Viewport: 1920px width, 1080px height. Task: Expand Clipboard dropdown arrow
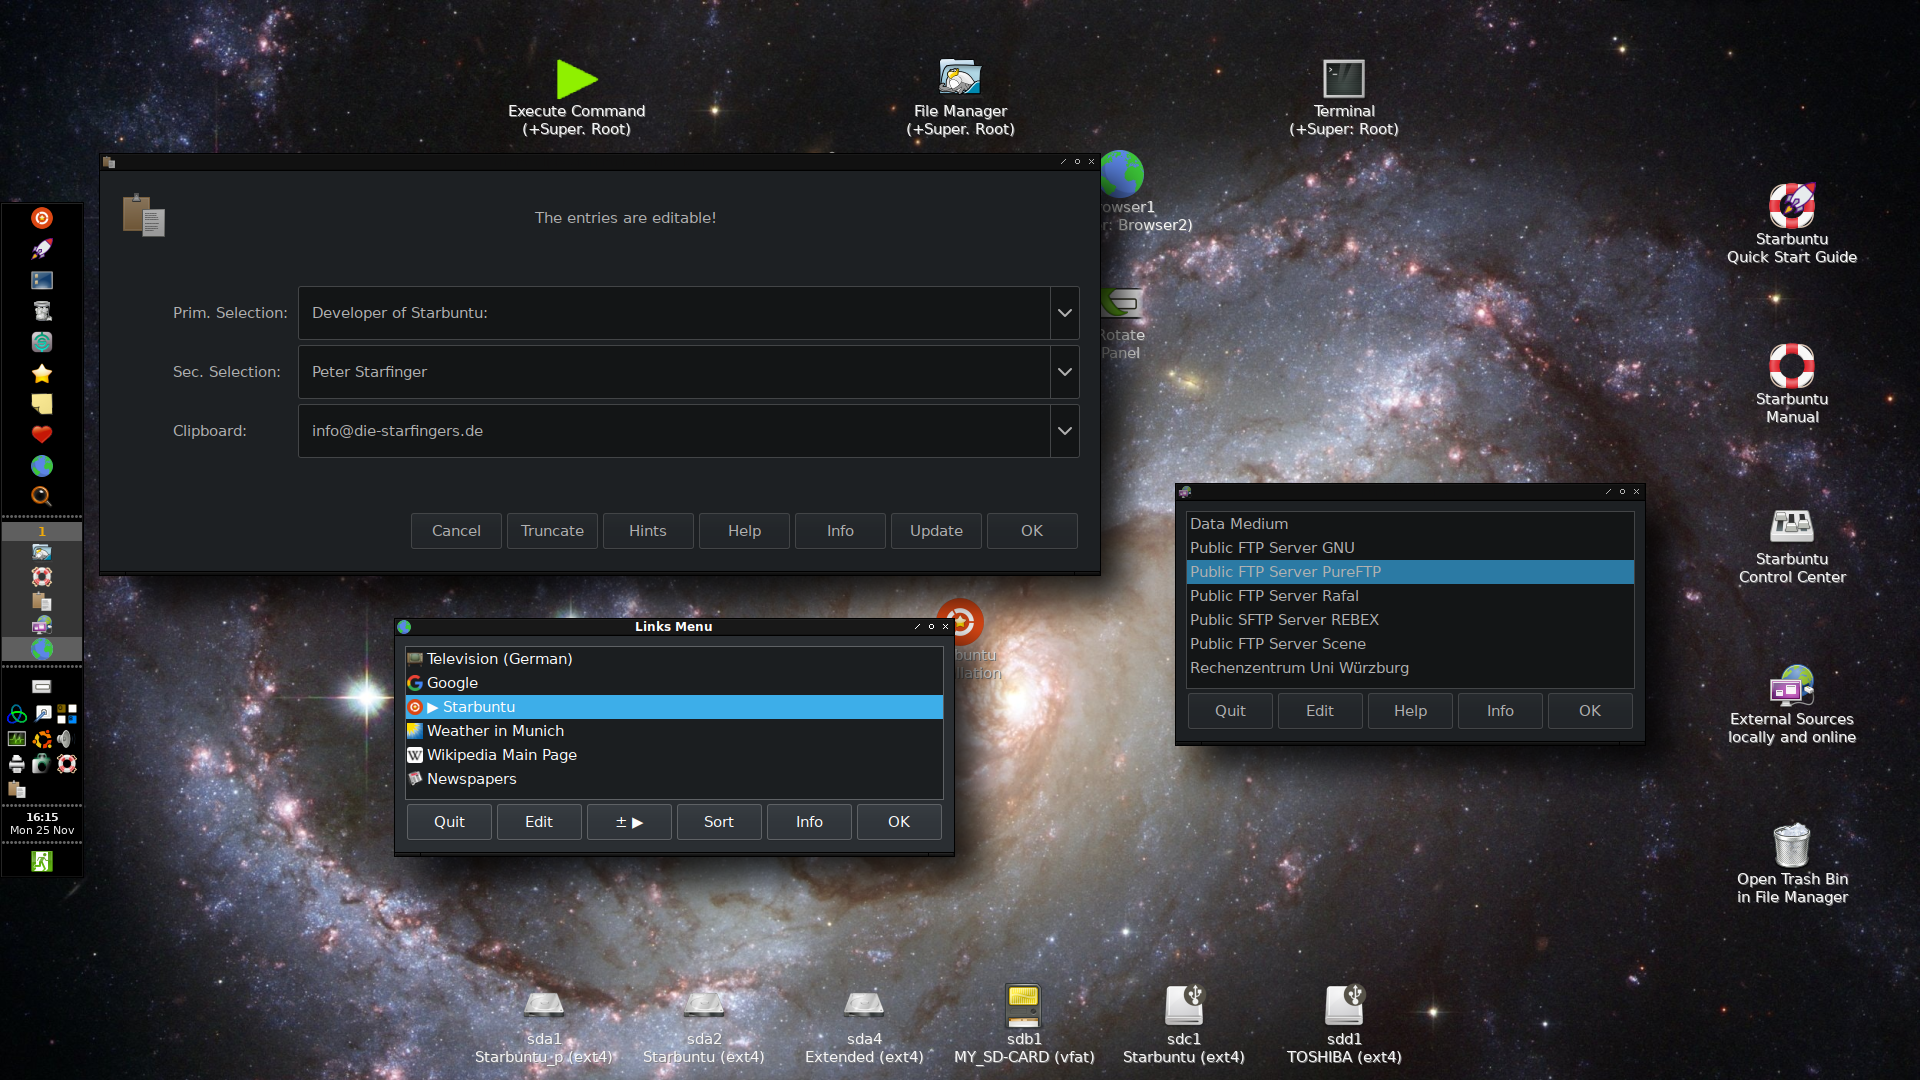[x=1065, y=431]
